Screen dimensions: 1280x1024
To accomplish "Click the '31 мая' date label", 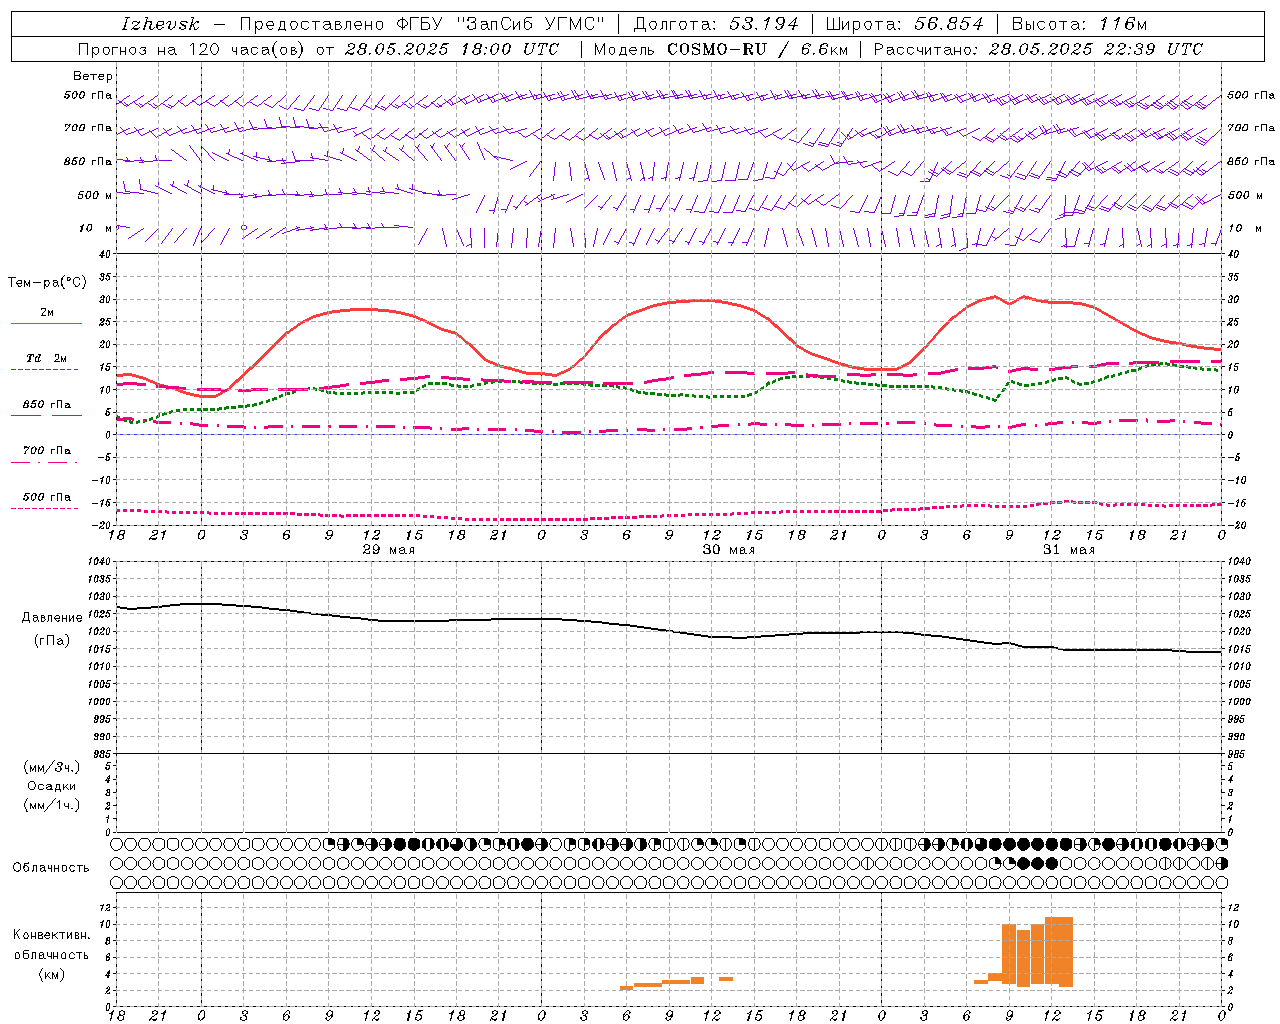I will coord(1069,550).
